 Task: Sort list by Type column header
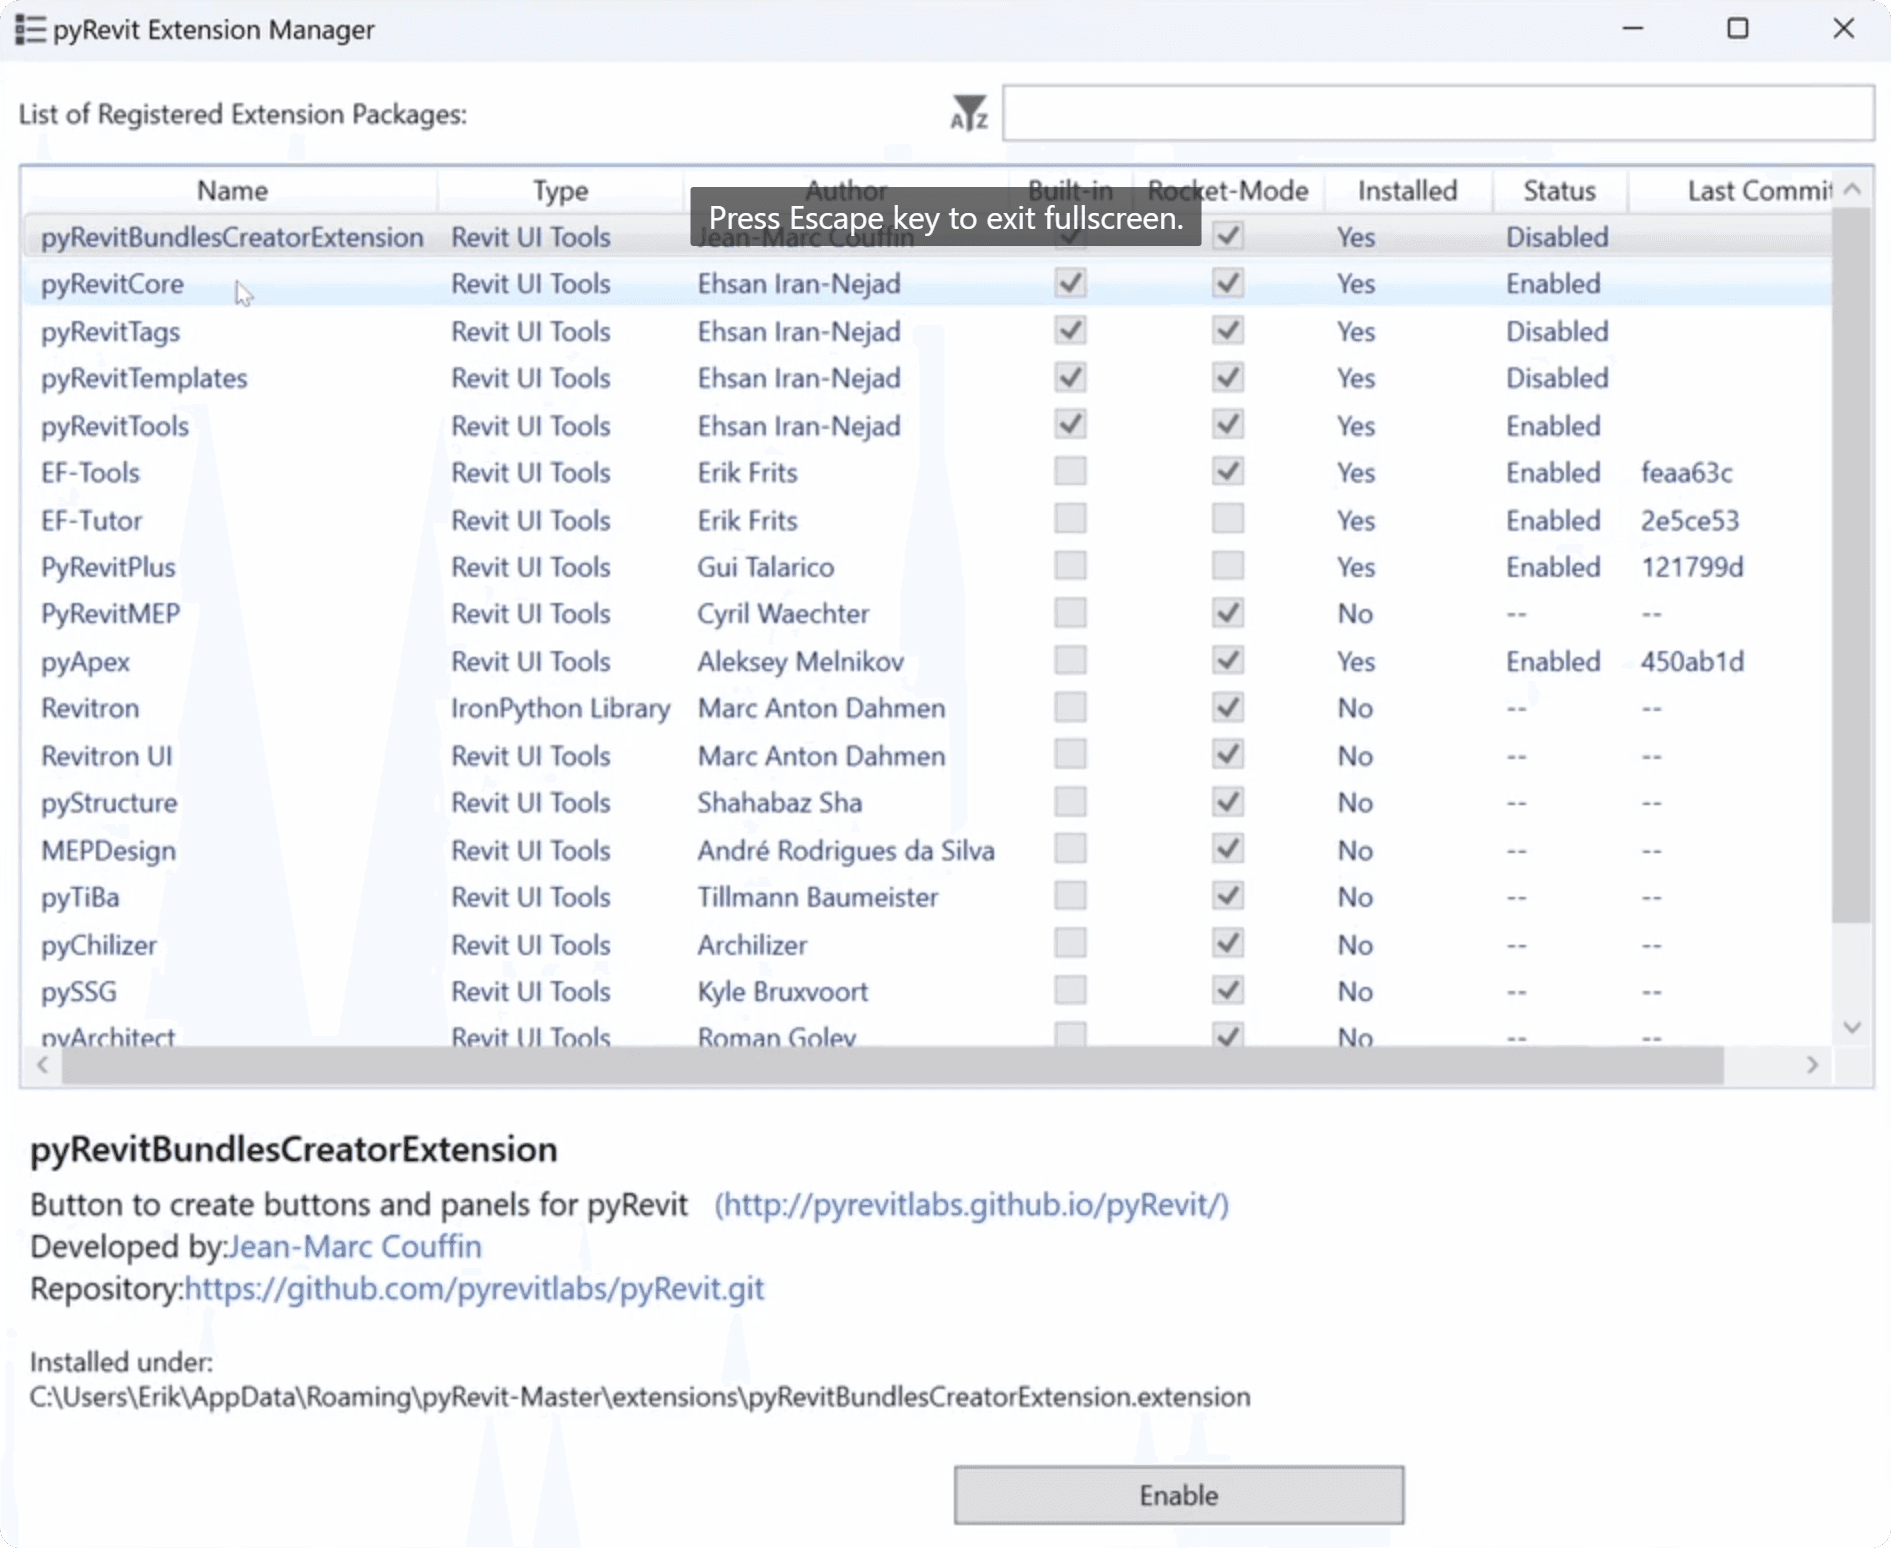(x=560, y=190)
